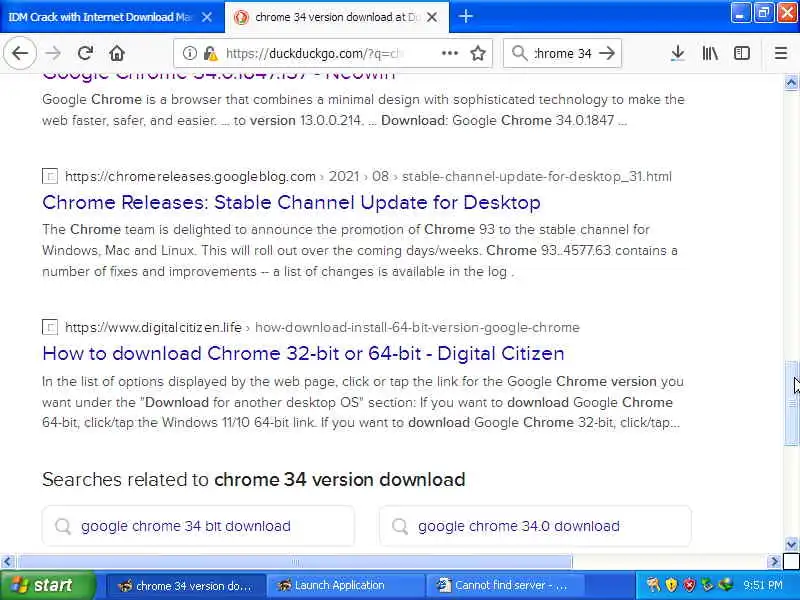Open the Library bookmarks and history

[x=710, y=53]
